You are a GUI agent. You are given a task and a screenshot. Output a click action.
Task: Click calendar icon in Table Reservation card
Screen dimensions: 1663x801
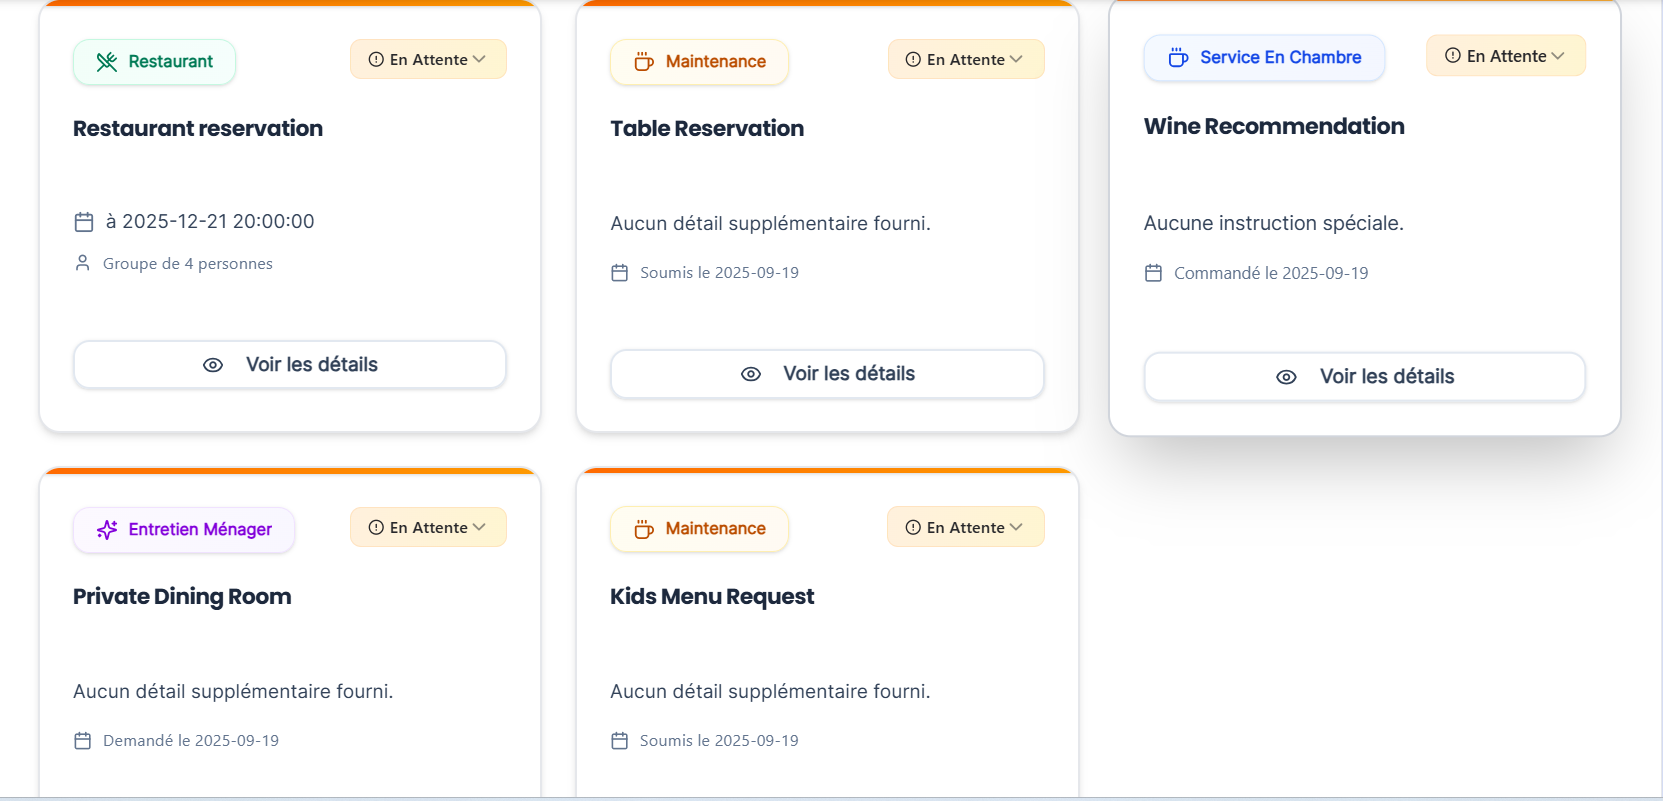tap(620, 273)
